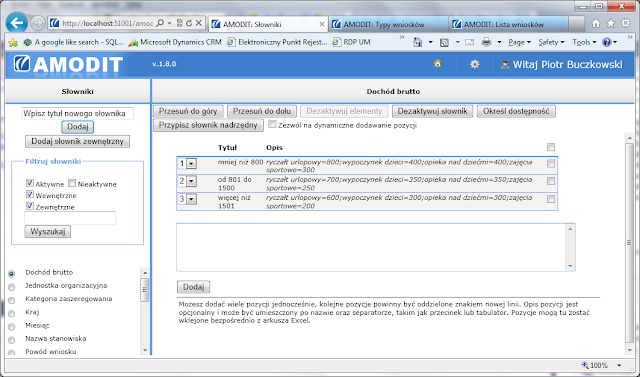This screenshot has width=640, height=377.
Task: Click the read mail icon in command bar
Action: pyautogui.click(x=470, y=42)
